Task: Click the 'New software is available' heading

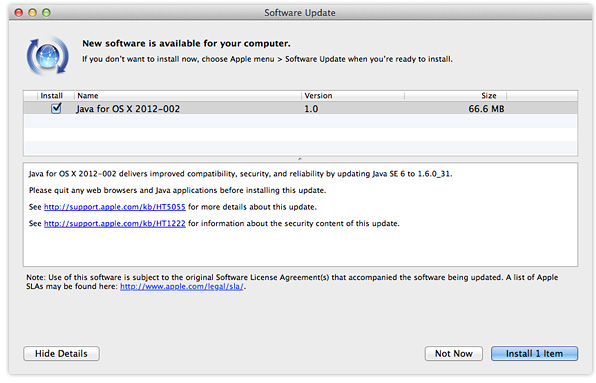Action: 186,44
